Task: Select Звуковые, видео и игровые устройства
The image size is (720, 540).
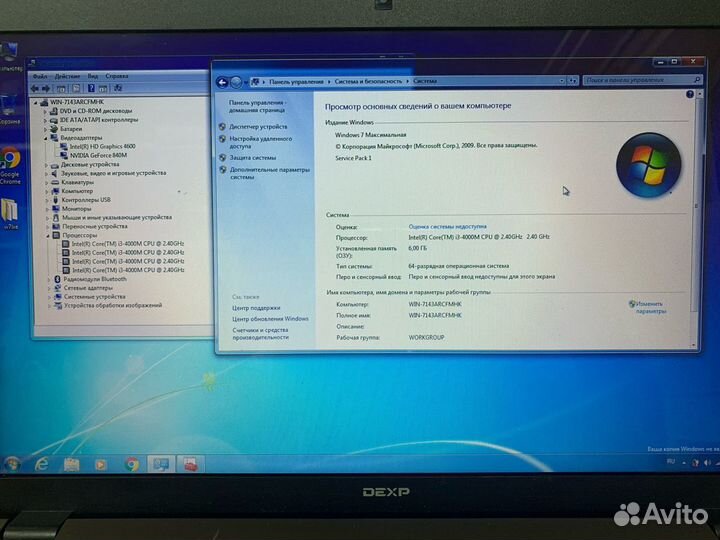Action: click(x=113, y=173)
